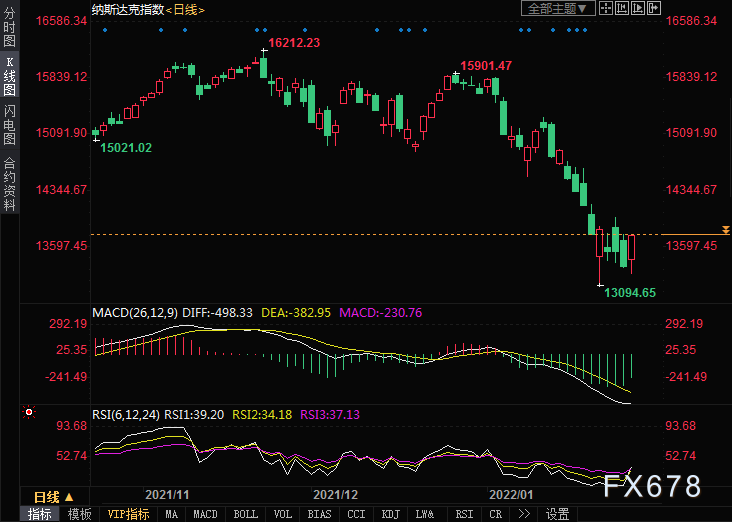Click the 2021/11 date axis label

point(167,494)
